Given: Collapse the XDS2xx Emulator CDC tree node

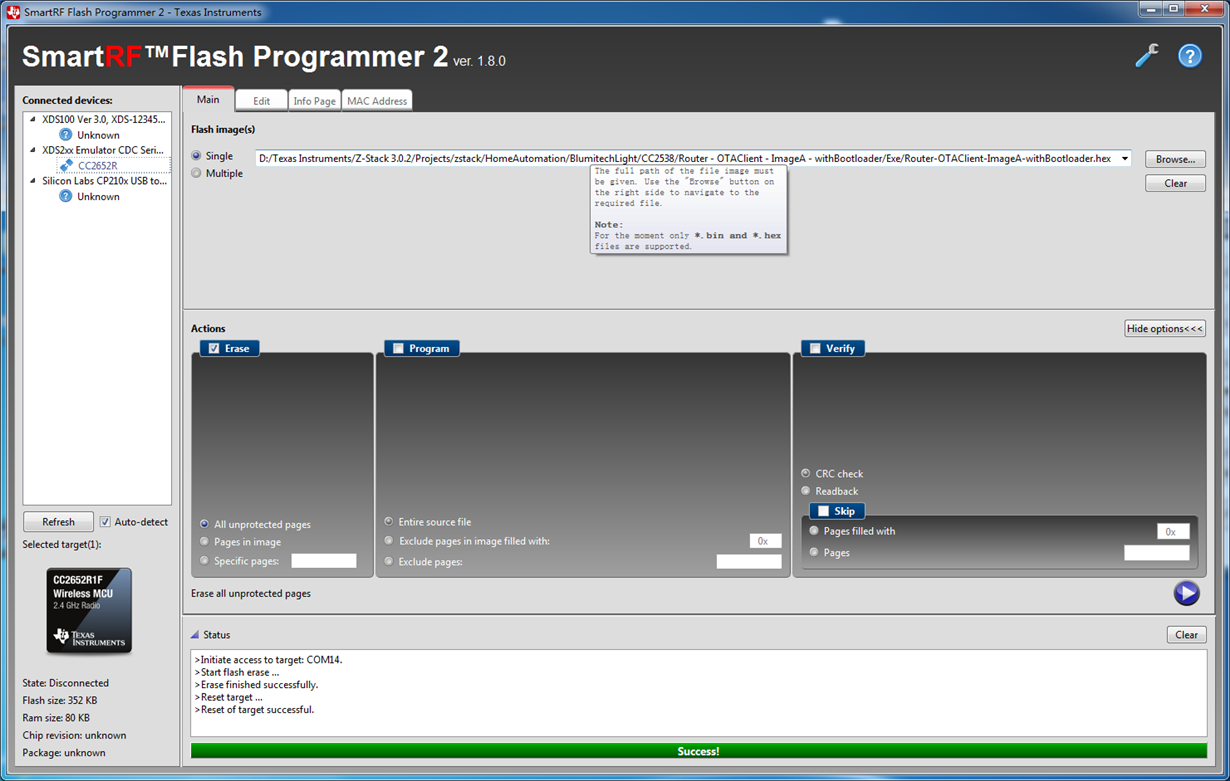Looking at the screenshot, I should coord(32,150).
